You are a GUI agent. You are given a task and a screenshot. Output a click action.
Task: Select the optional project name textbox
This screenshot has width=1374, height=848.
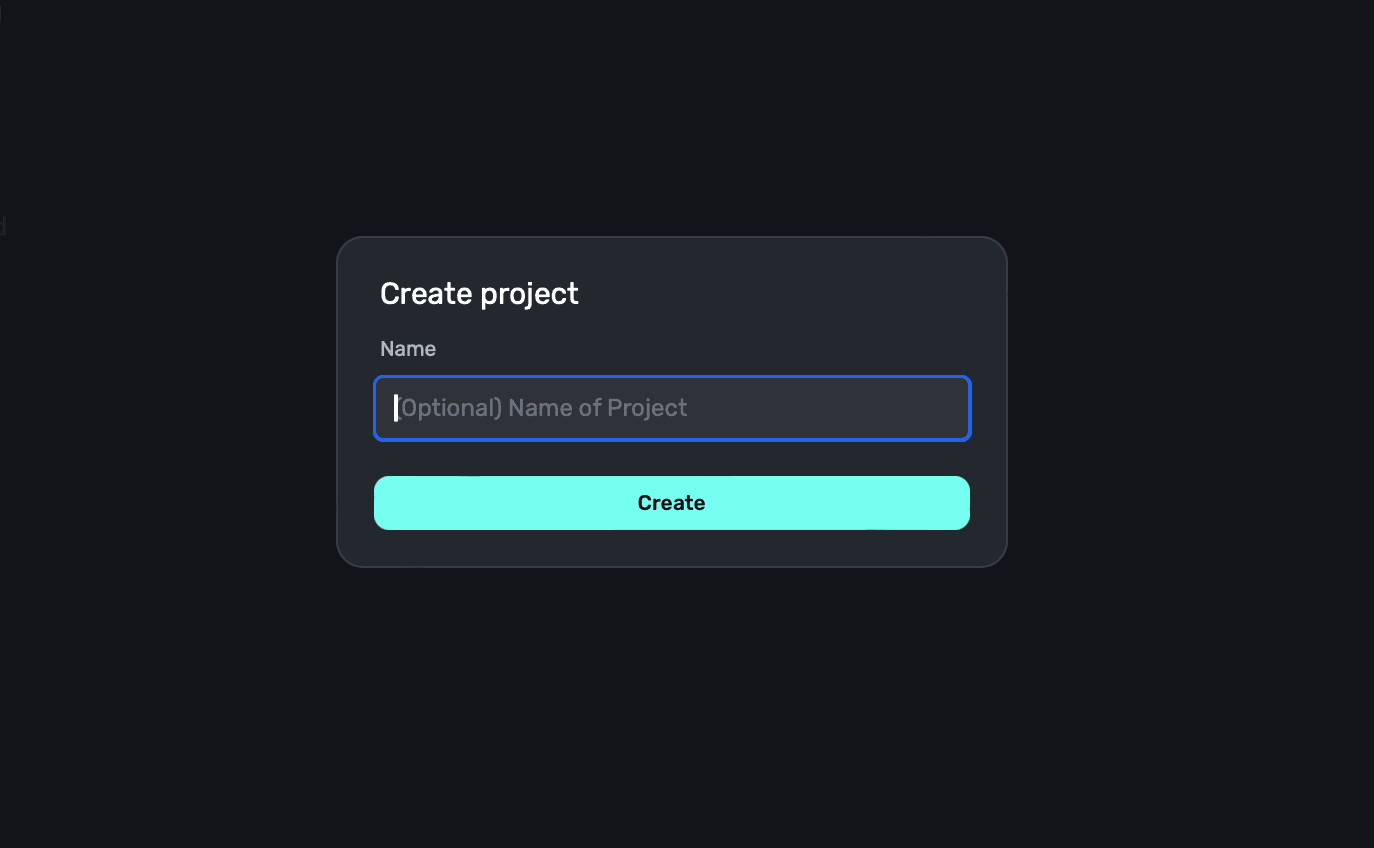click(671, 408)
